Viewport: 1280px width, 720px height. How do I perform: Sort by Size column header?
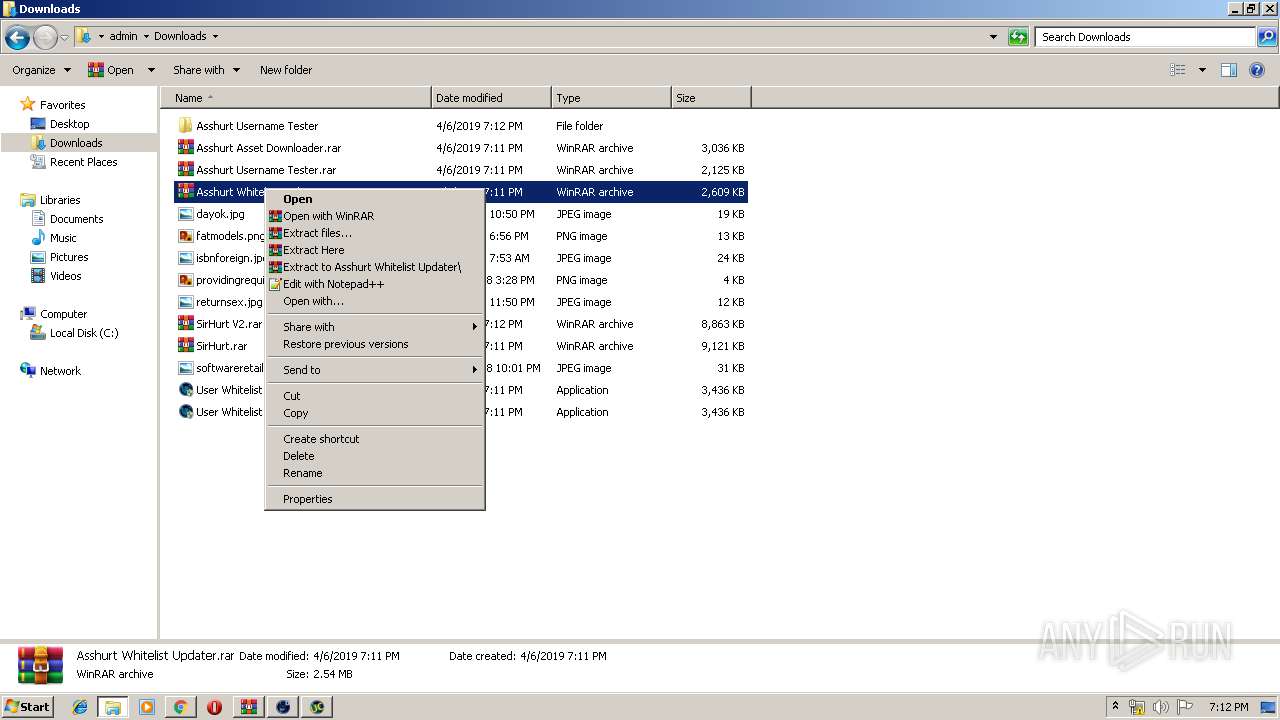[711, 98]
